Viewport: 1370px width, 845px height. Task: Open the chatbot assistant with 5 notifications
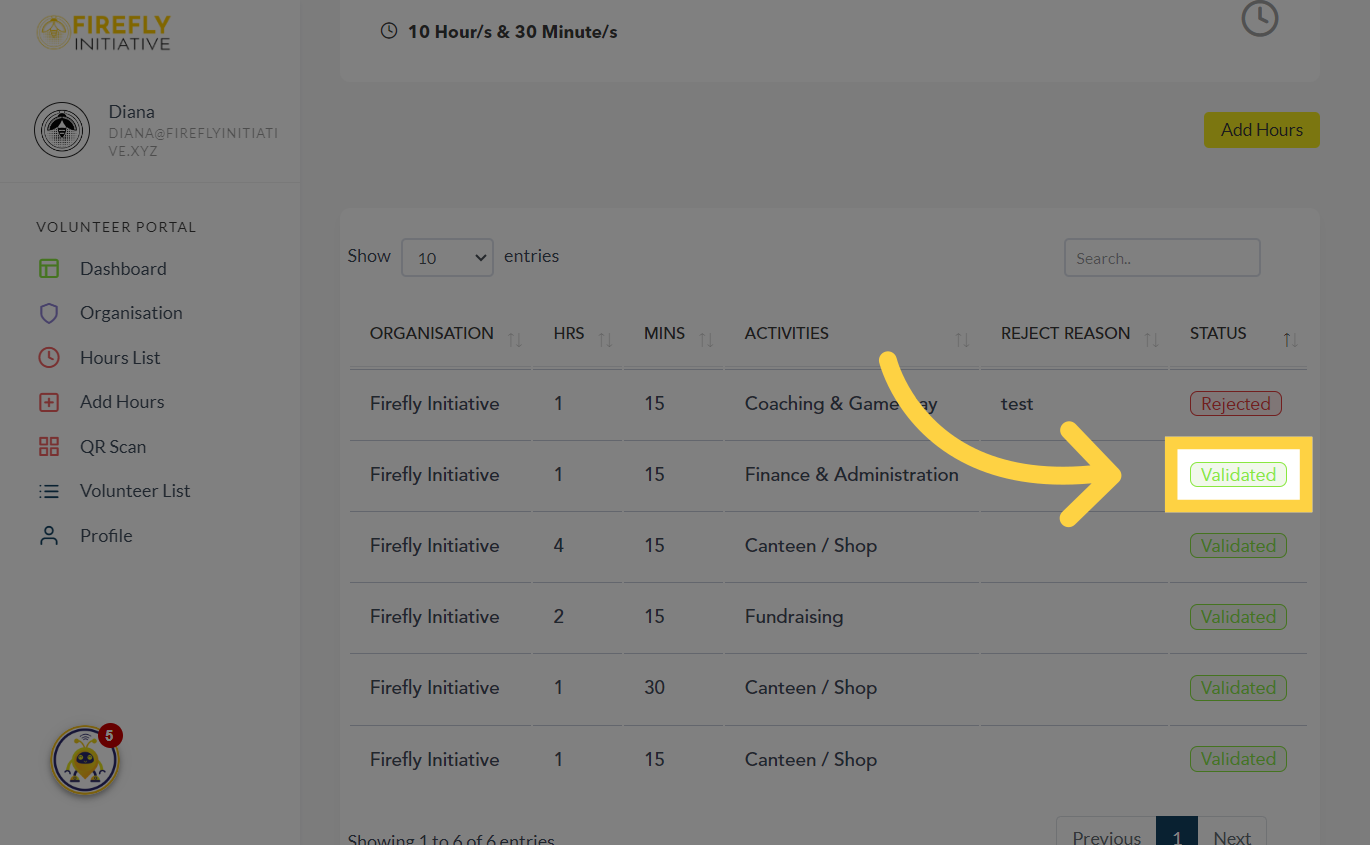pos(85,760)
